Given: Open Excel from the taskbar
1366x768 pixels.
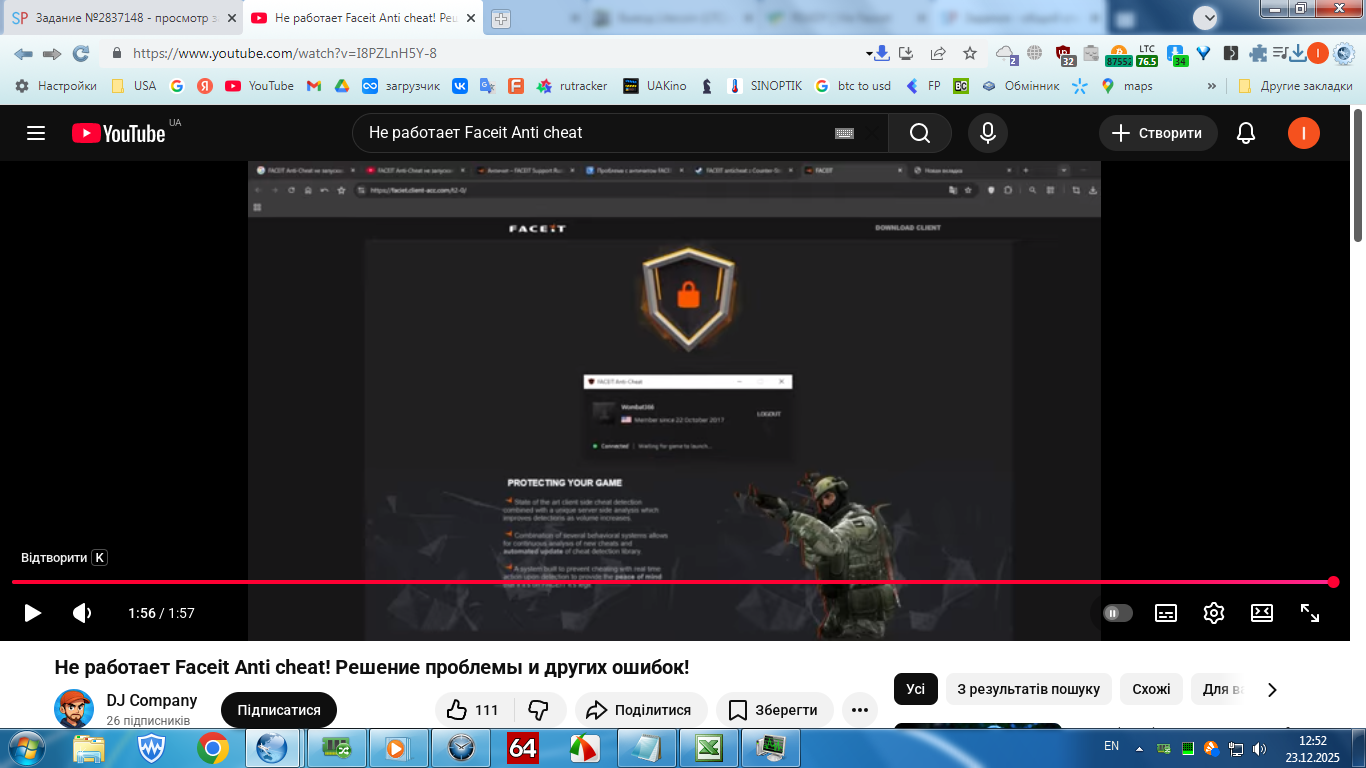Looking at the screenshot, I should pos(709,747).
